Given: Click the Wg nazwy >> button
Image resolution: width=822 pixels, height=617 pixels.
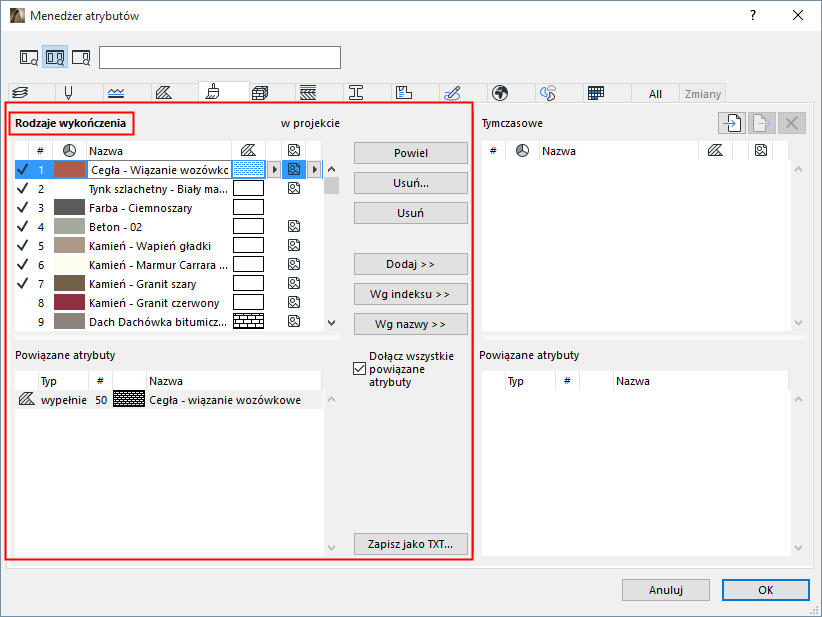Looking at the screenshot, I should 410,324.
